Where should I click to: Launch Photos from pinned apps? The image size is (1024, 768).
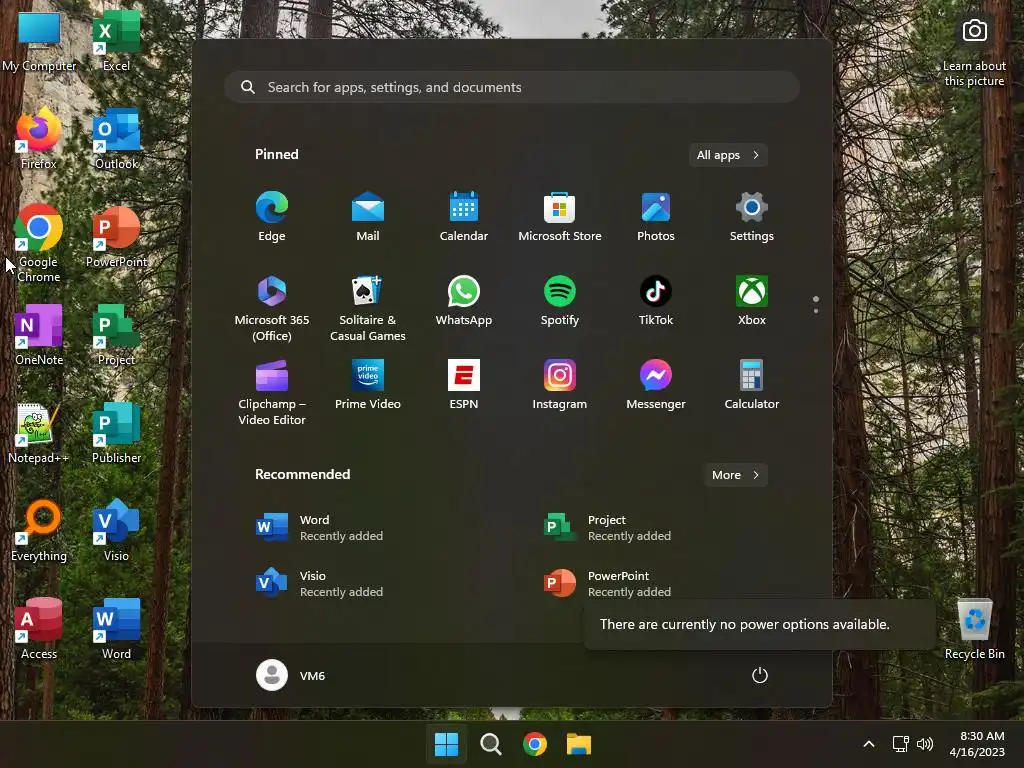(x=656, y=217)
